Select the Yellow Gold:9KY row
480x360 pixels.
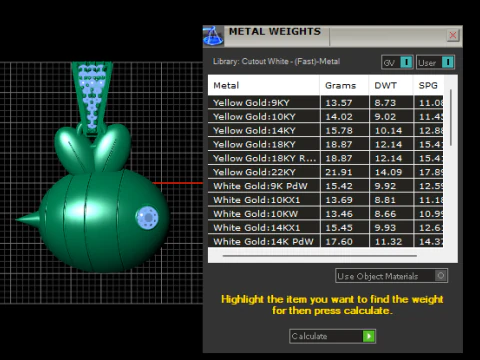[x=326, y=103]
